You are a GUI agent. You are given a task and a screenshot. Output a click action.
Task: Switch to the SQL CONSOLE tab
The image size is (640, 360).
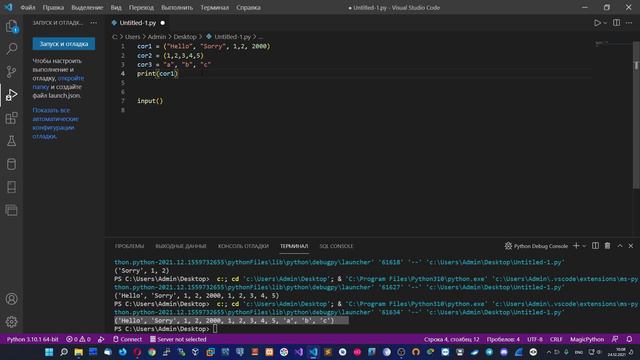pyautogui.click(x=336, y=246)
